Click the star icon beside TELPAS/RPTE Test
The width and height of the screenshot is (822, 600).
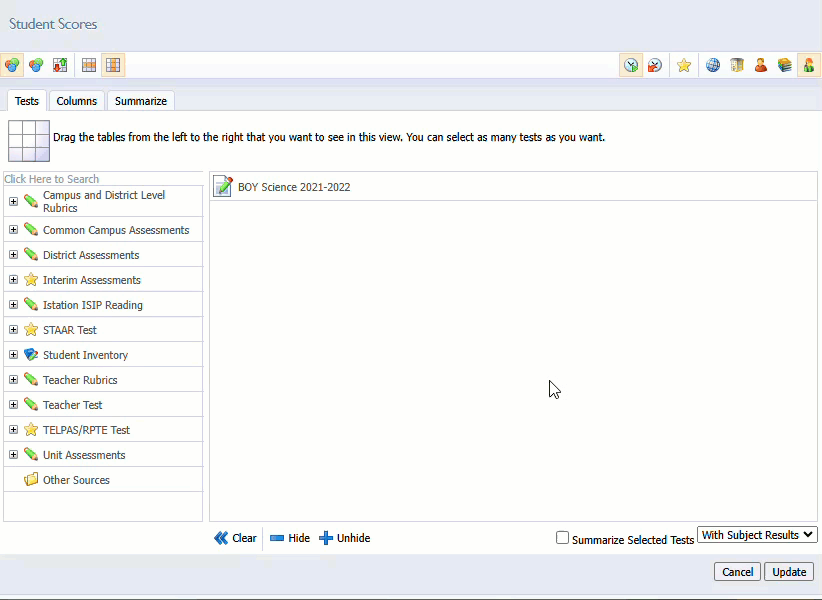click(31, 430)
